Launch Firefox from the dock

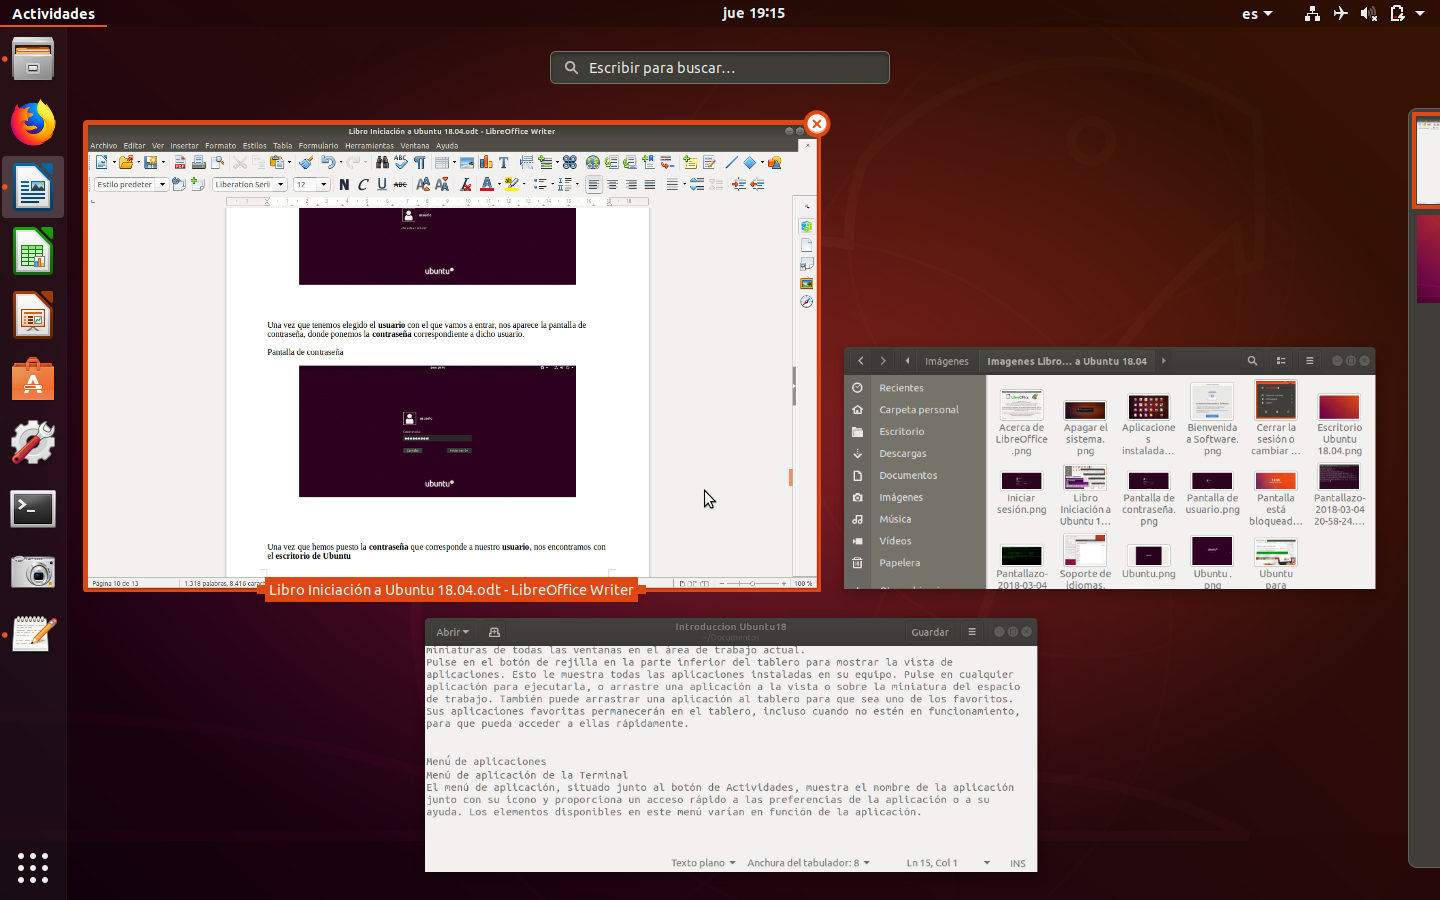(x=33, y=123)
